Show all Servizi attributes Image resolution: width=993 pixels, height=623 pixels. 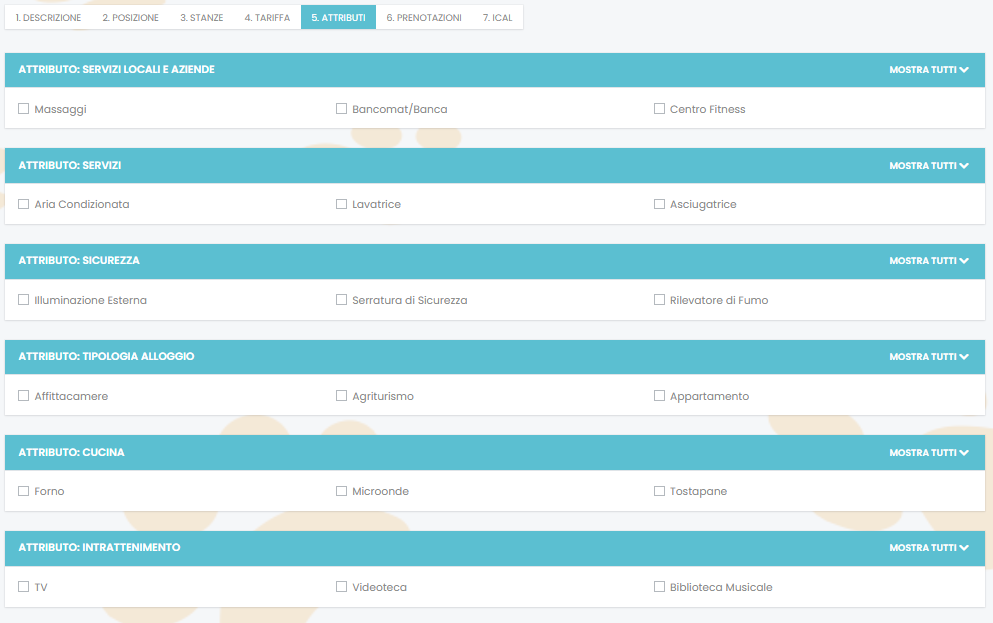[929, 166]
